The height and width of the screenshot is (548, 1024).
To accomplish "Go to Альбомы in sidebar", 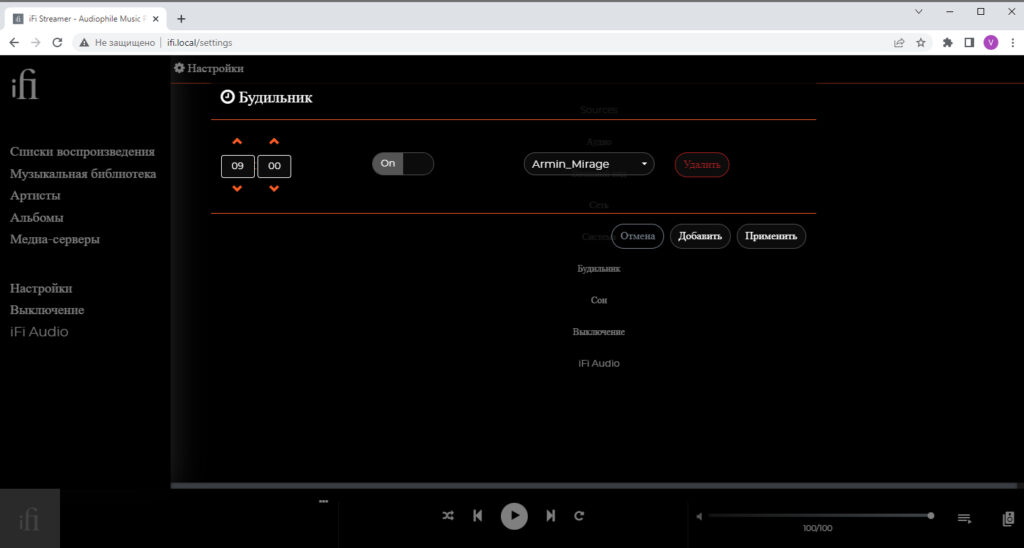I will point(37,218).
